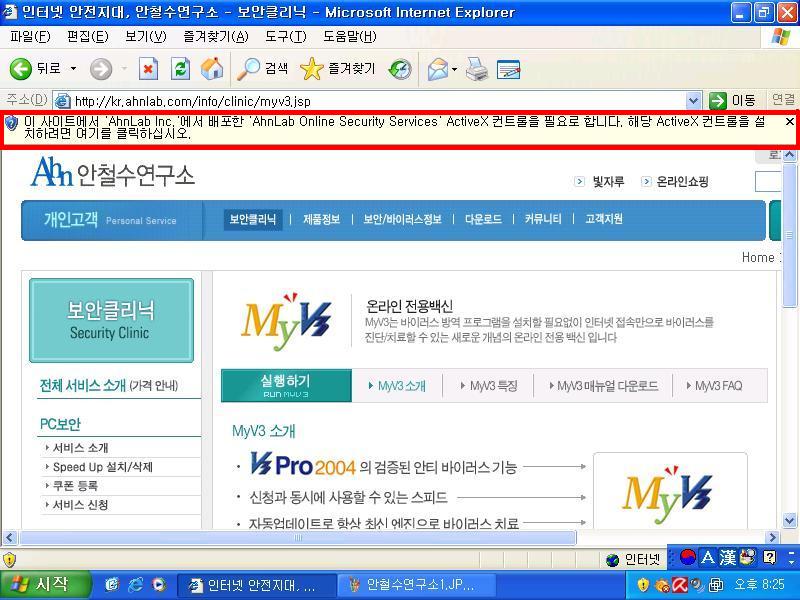This screenshot has height=600, width=800.
Task: Click the vertical scrollbar down arrow
Action: (789, 520)
